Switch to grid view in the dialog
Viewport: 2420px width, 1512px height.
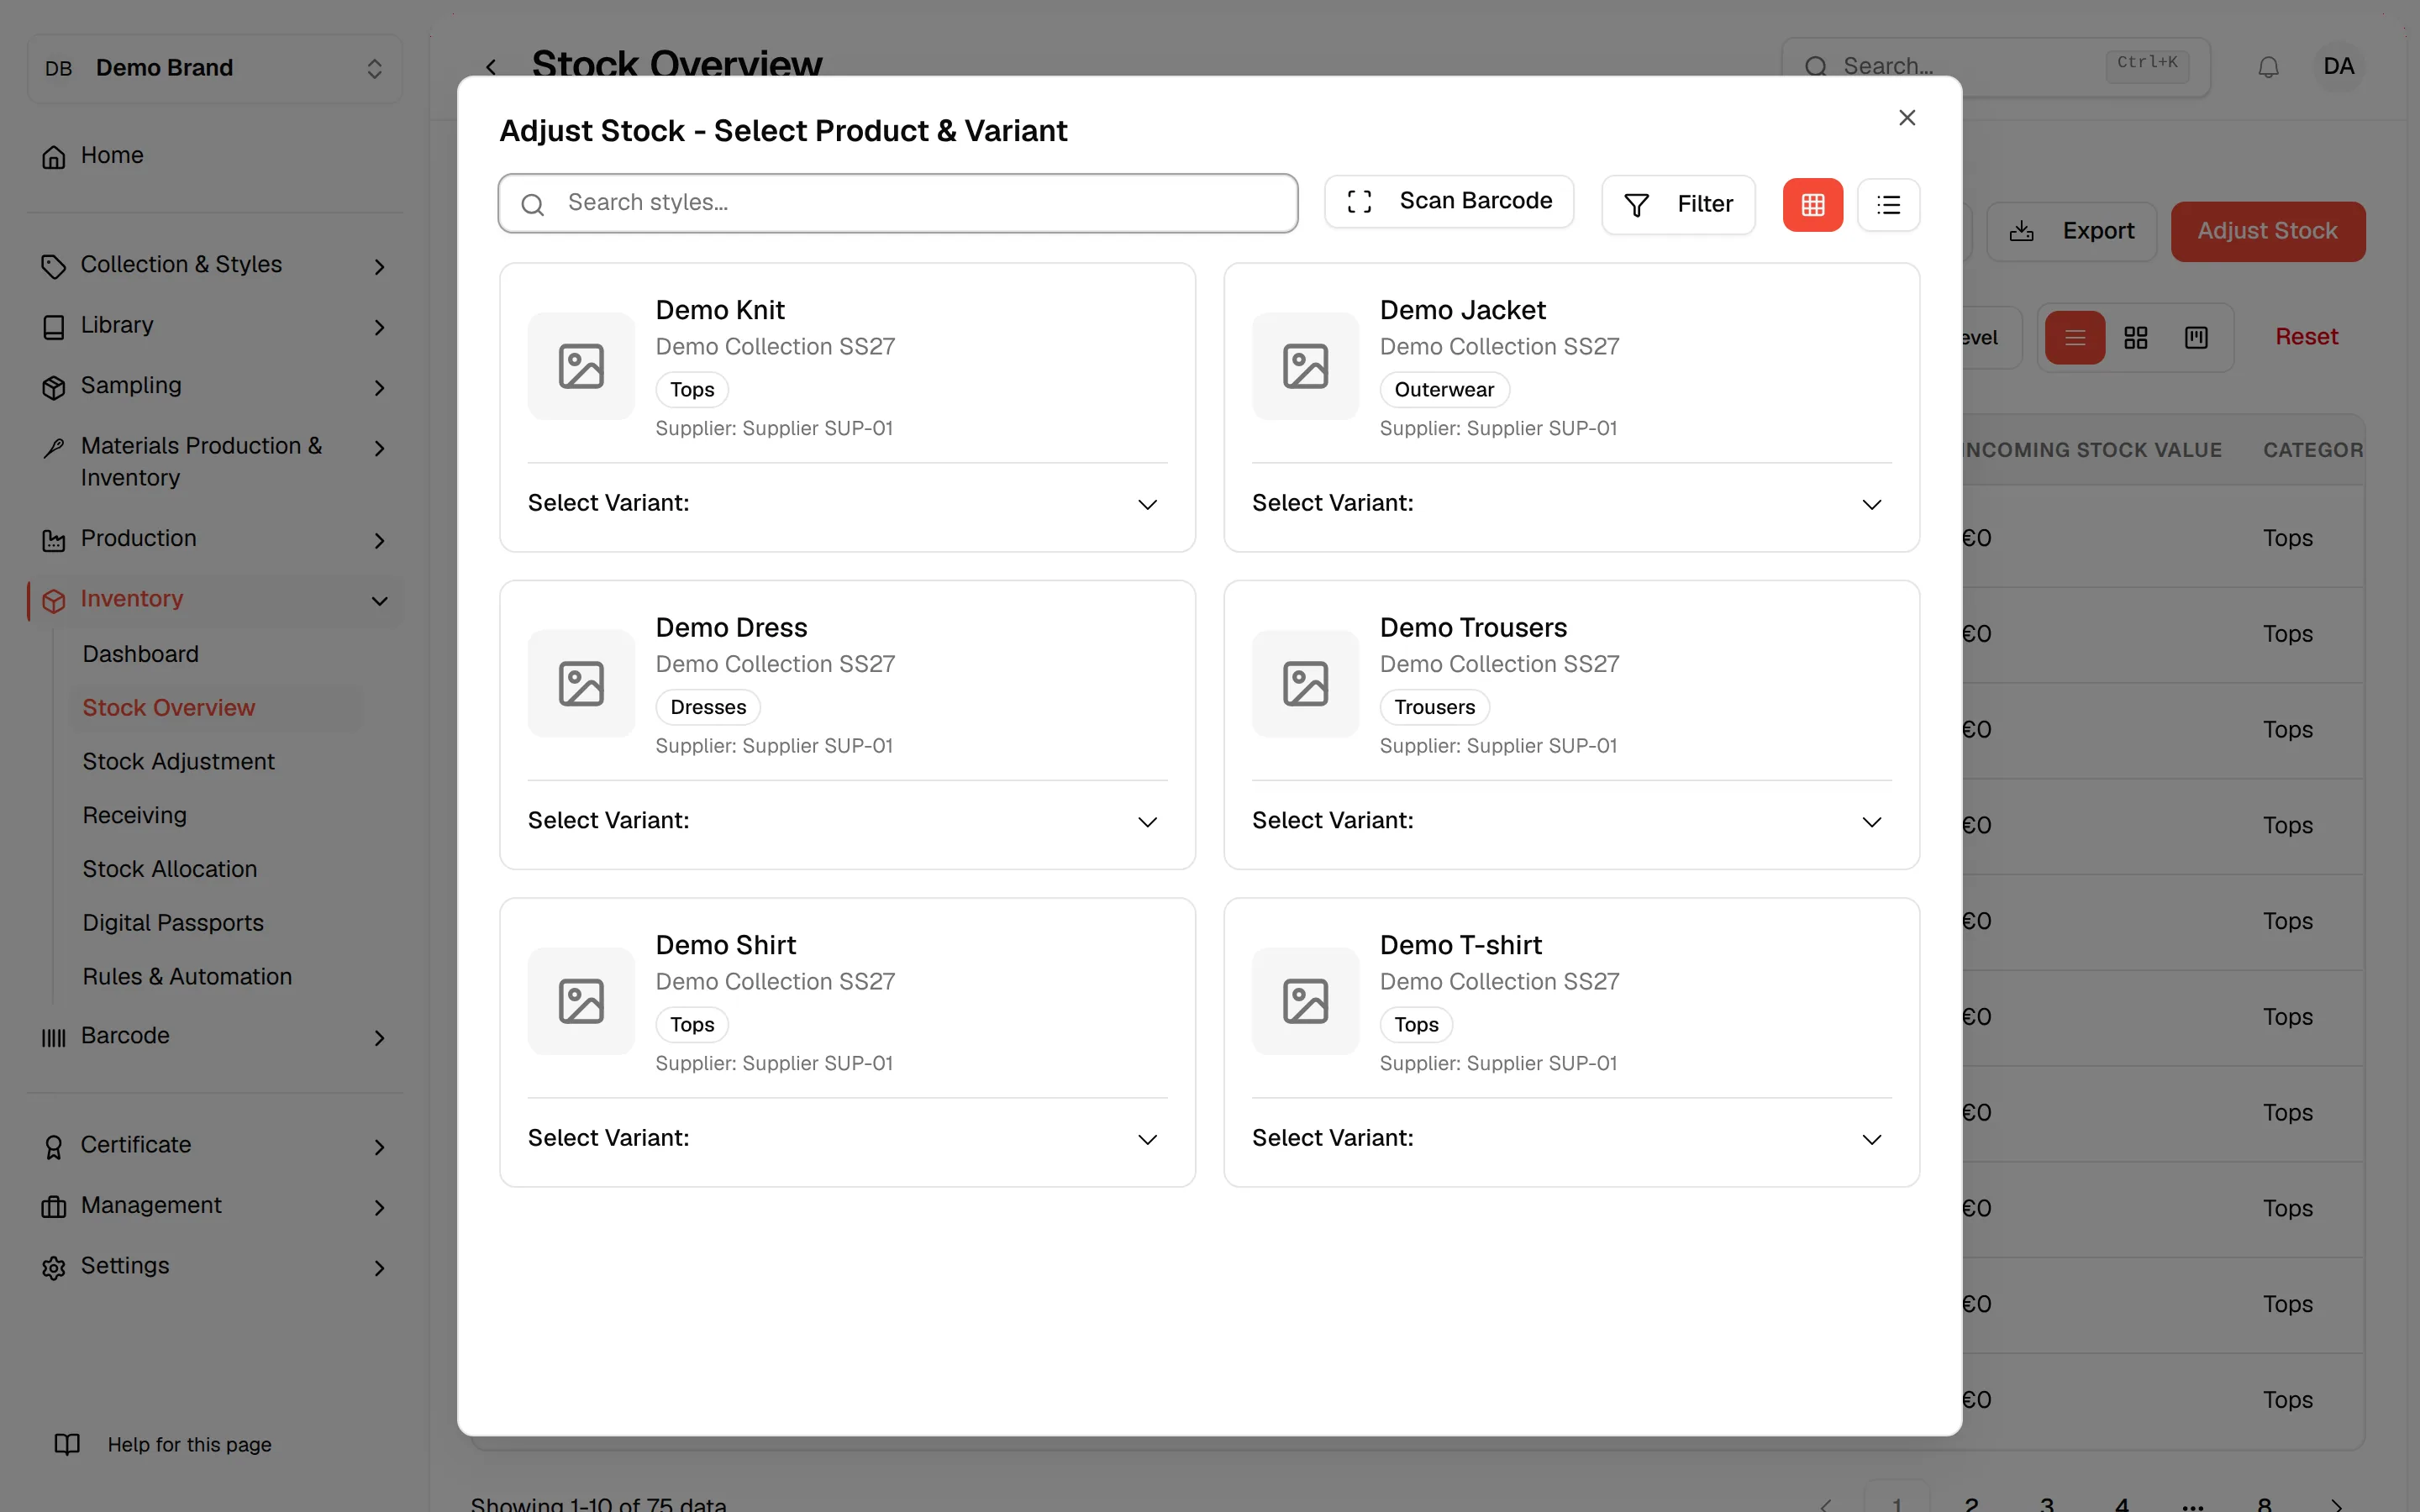click(x=1812, y=205)
